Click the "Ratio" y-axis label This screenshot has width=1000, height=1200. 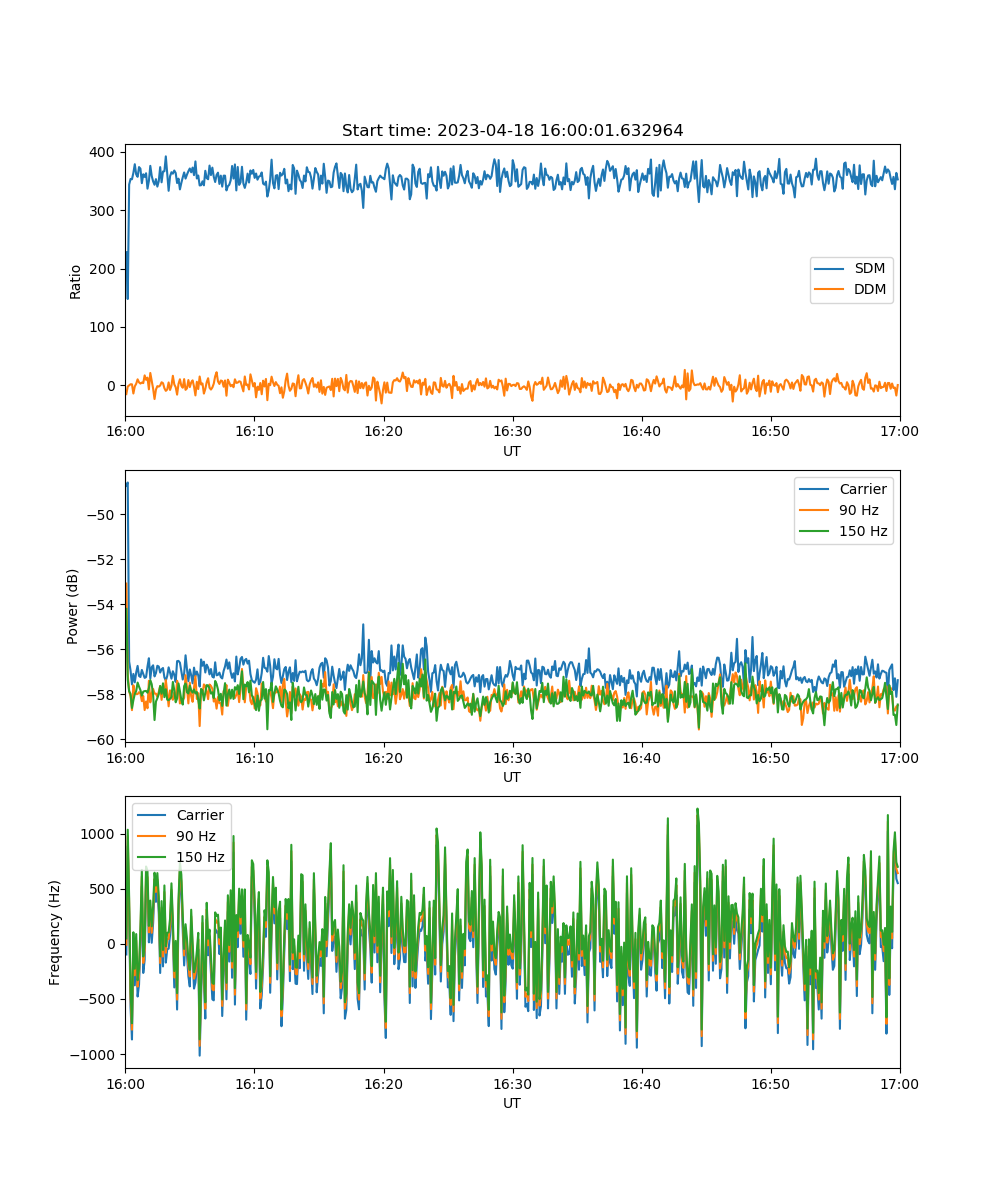click(76, 281)
